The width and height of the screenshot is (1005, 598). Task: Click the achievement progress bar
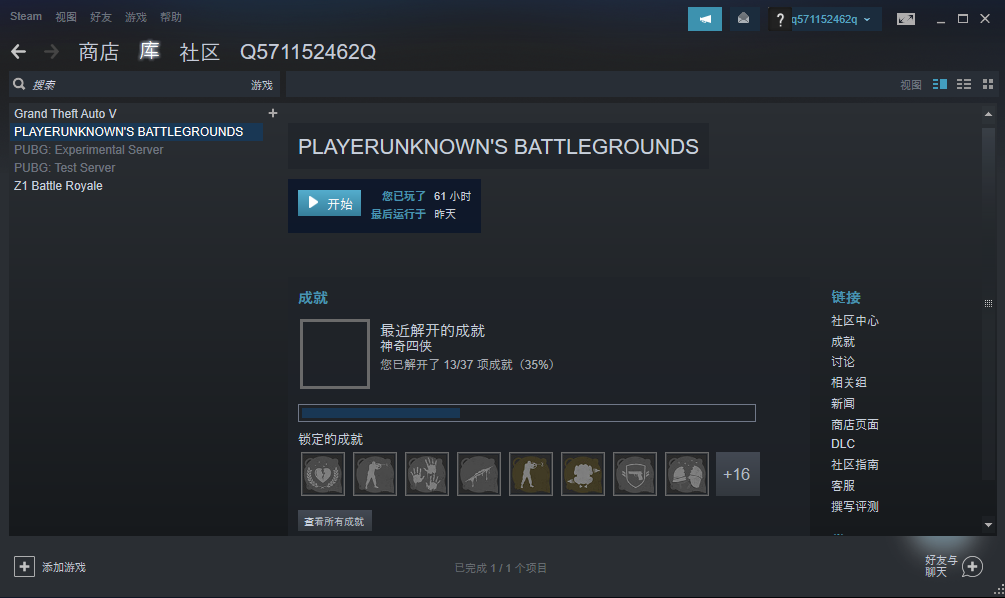tap(527, 413)
